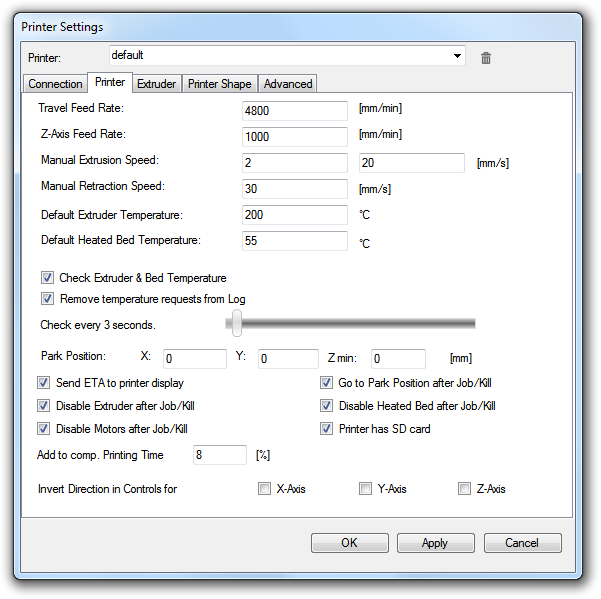Go to the Advanced tab
The height and width of the screenshot is (599, 601).
(x=288, y=84)
